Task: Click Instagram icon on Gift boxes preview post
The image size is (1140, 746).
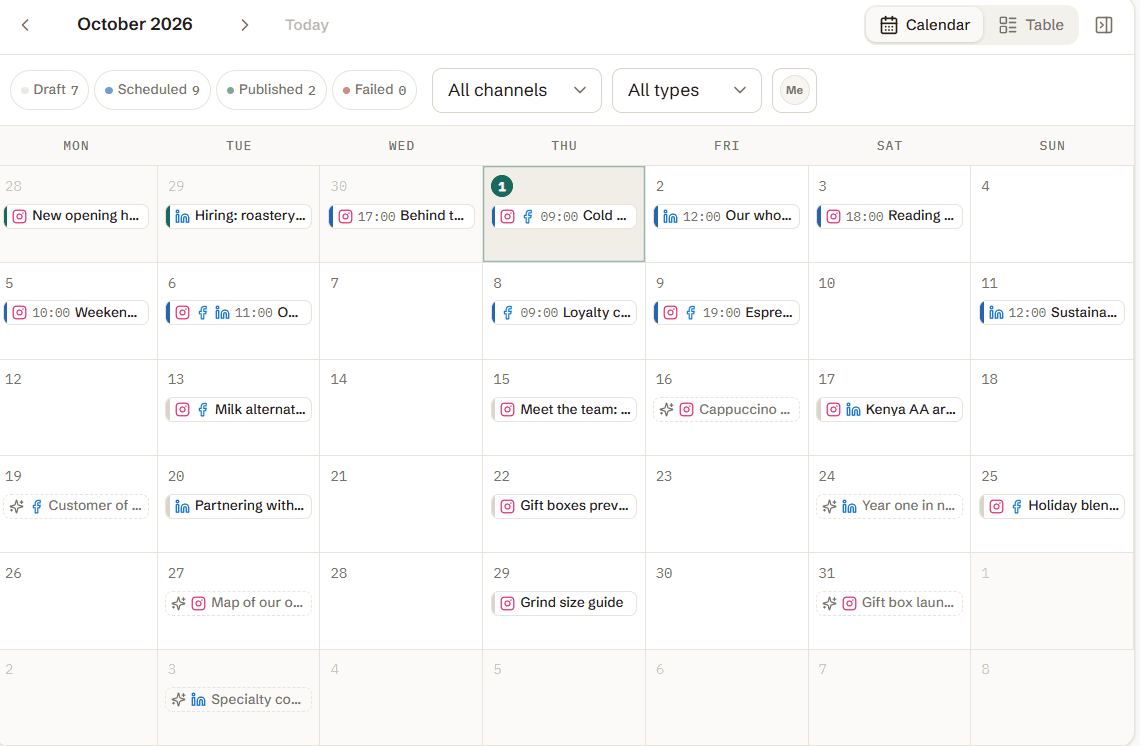Action: [x=507, y=506]
